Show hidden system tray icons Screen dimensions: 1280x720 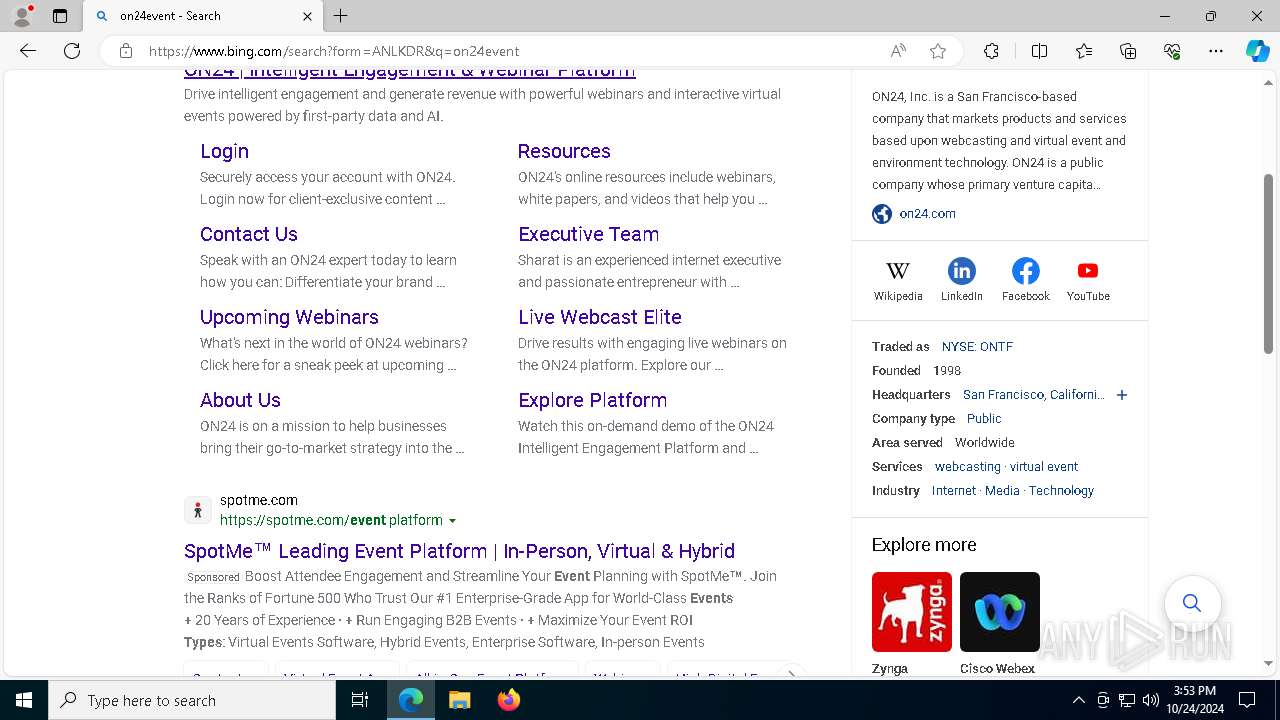point(1078,700)
